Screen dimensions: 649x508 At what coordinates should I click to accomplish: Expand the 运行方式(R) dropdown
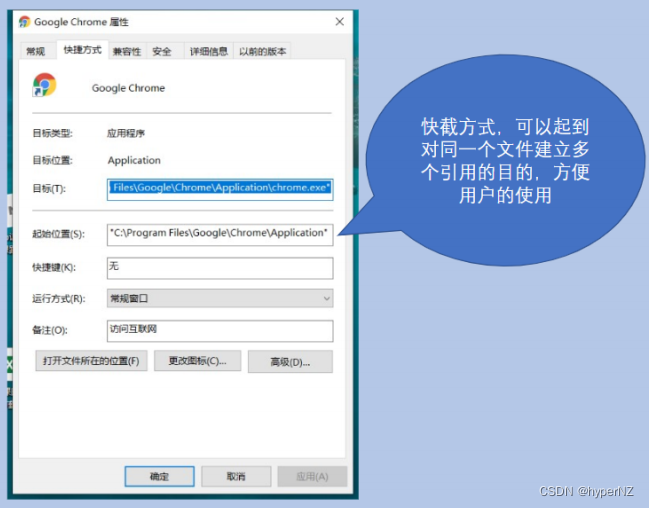[220, 298]
